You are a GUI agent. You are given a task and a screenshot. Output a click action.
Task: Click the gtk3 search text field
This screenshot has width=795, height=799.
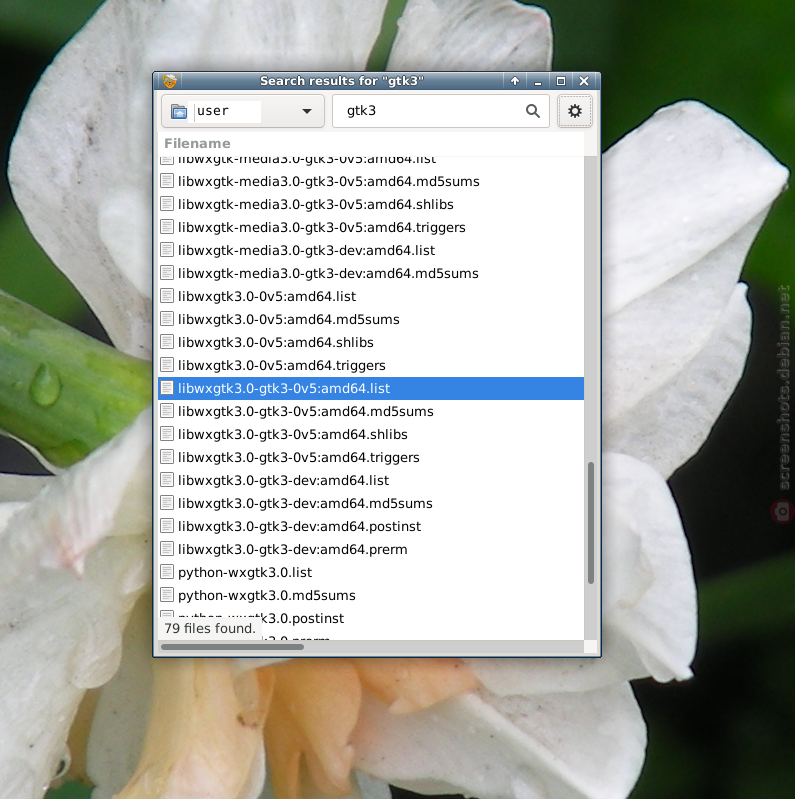point(441,111)
